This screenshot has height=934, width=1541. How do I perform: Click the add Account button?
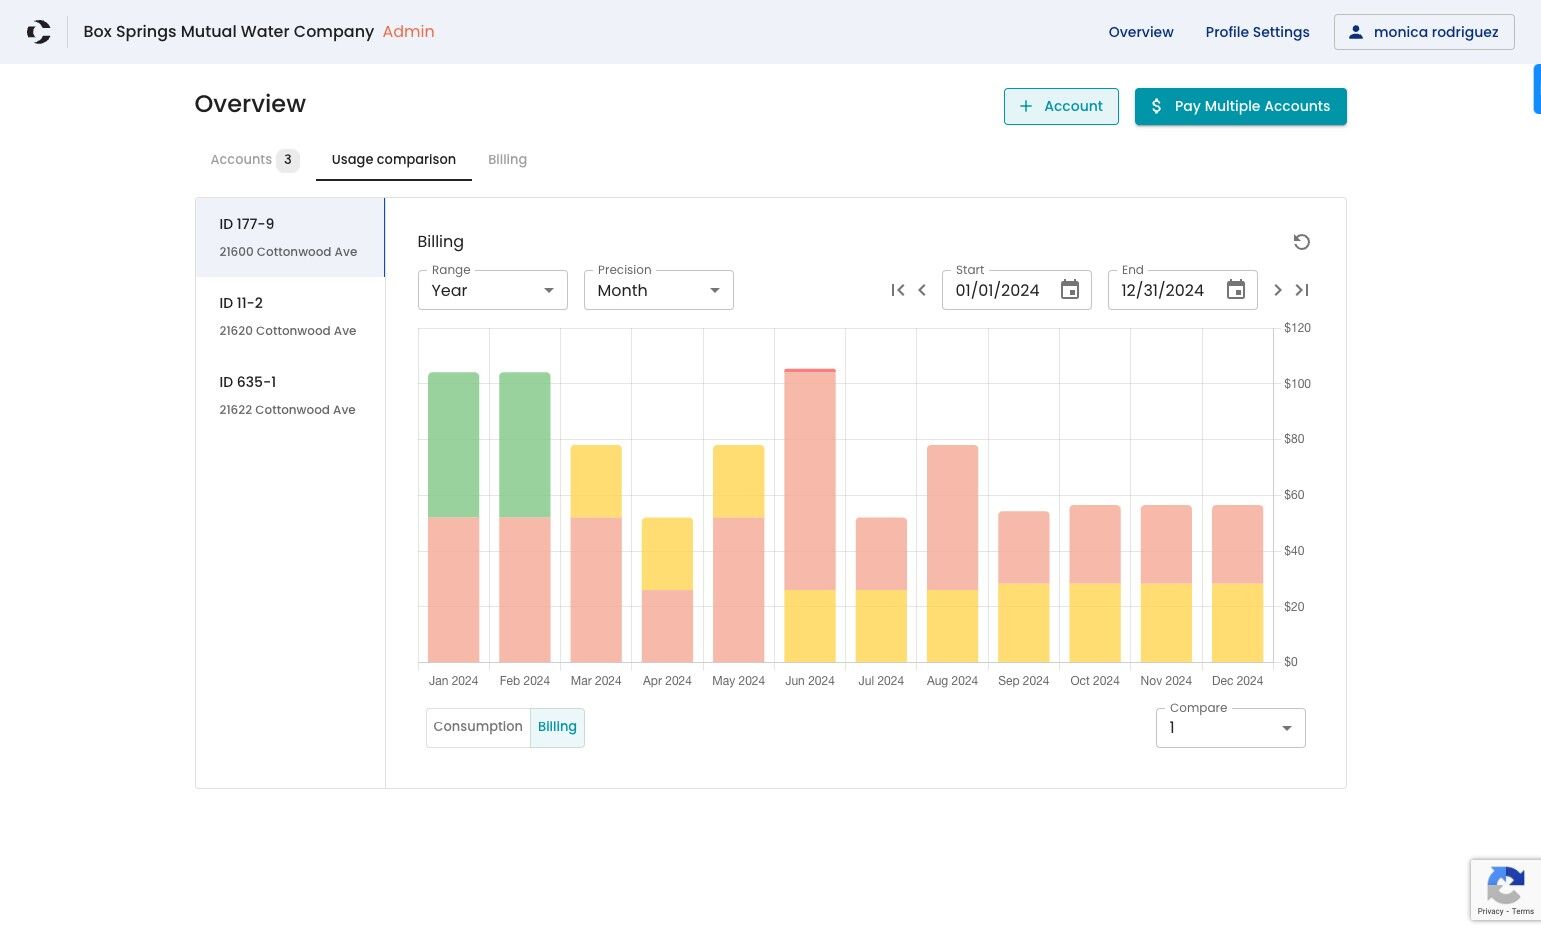(x=1061, y=107)
